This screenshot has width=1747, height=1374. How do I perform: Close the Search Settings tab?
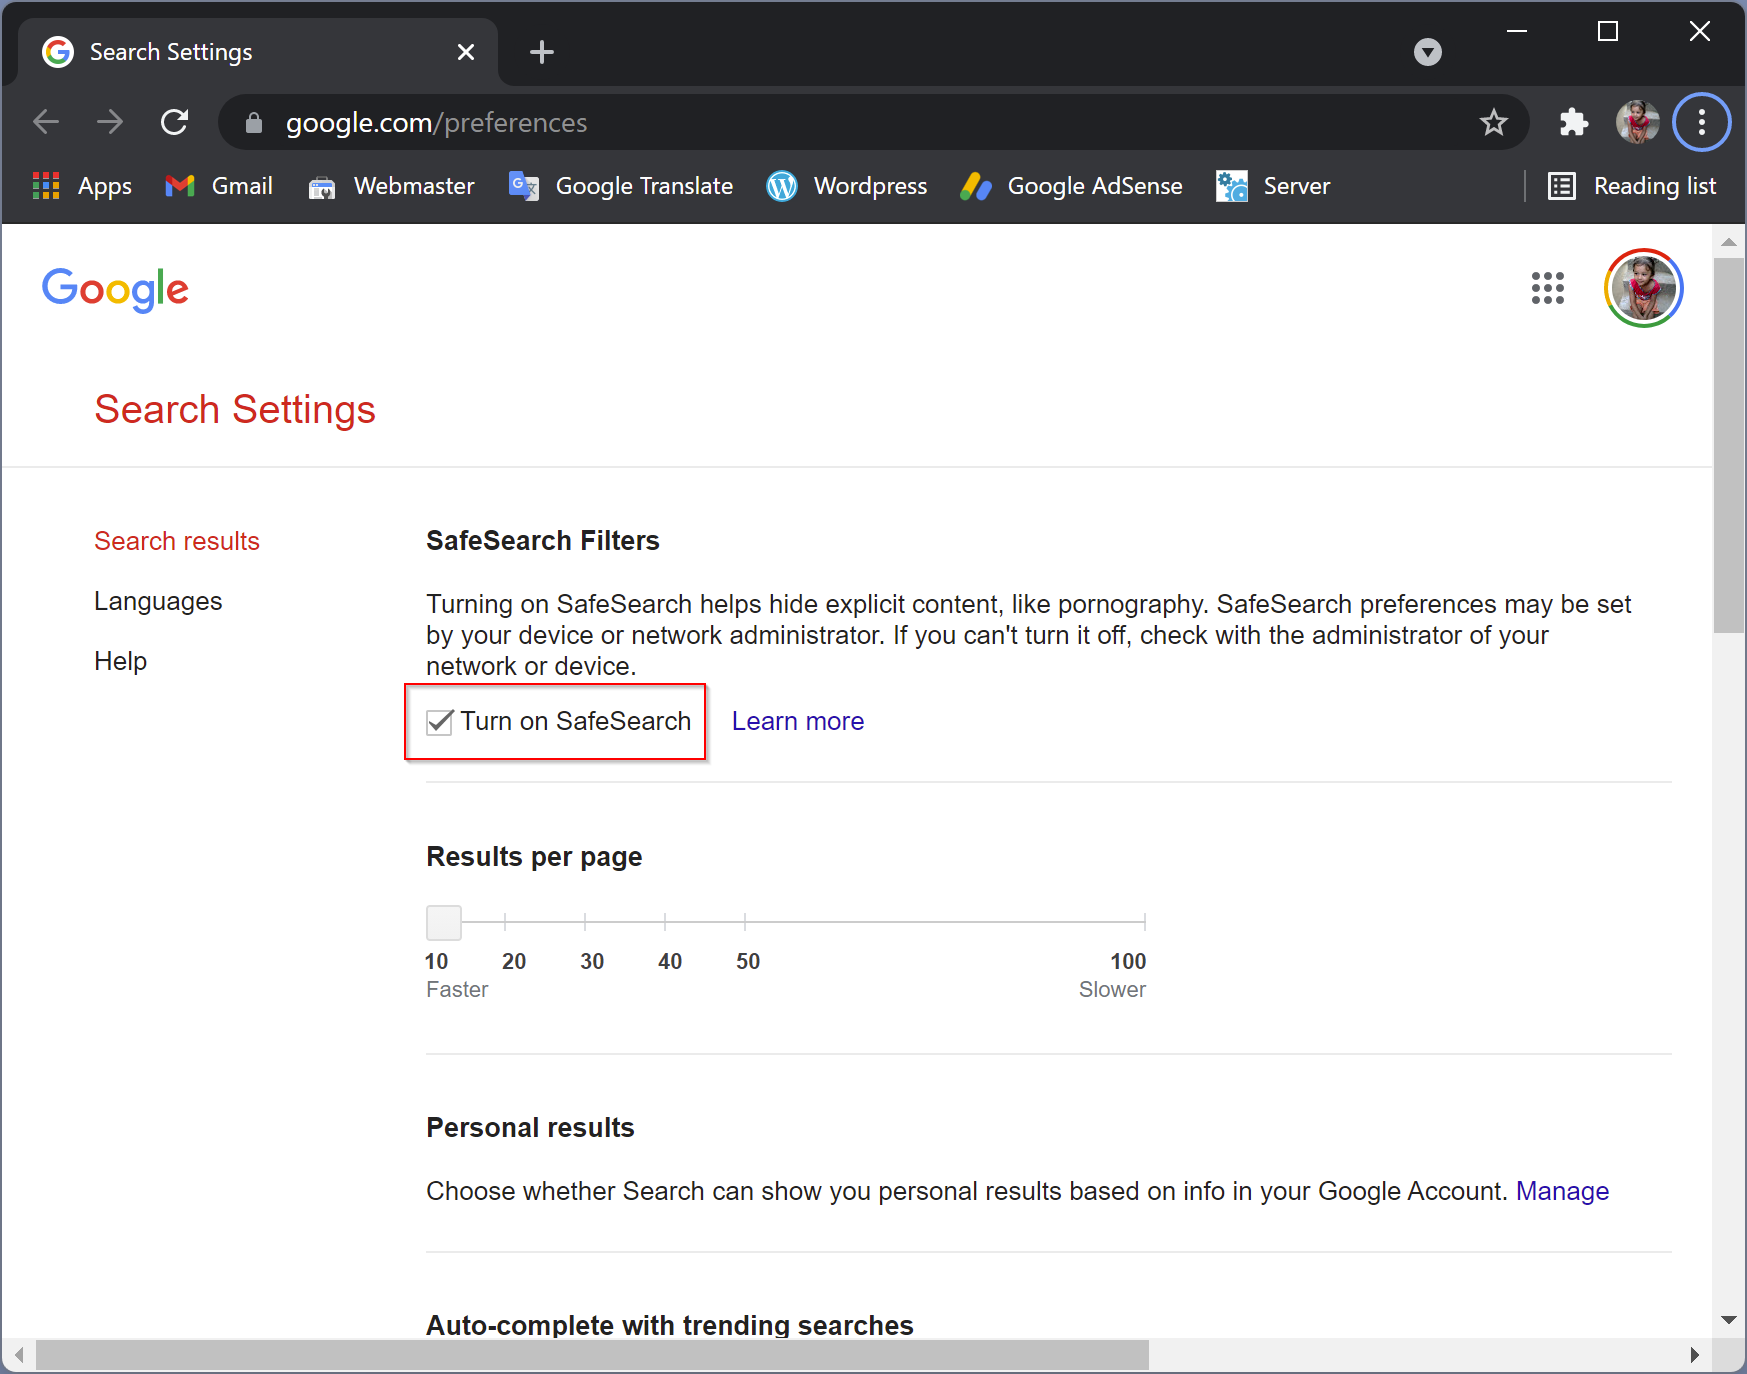[x=466, y=52]
